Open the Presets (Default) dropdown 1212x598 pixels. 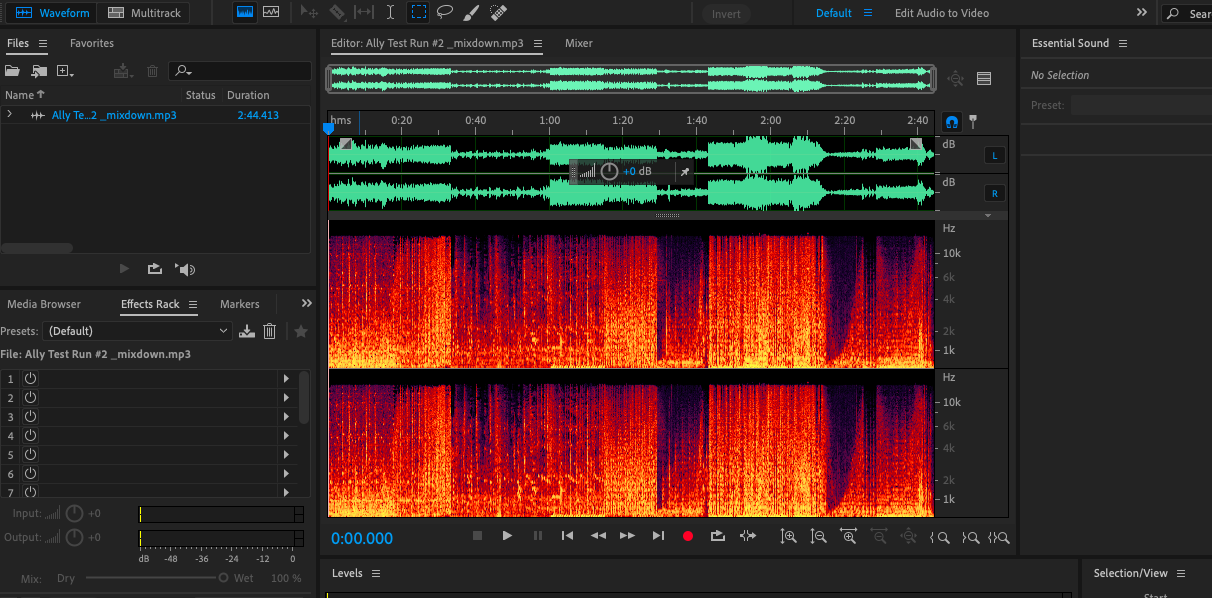139,331
